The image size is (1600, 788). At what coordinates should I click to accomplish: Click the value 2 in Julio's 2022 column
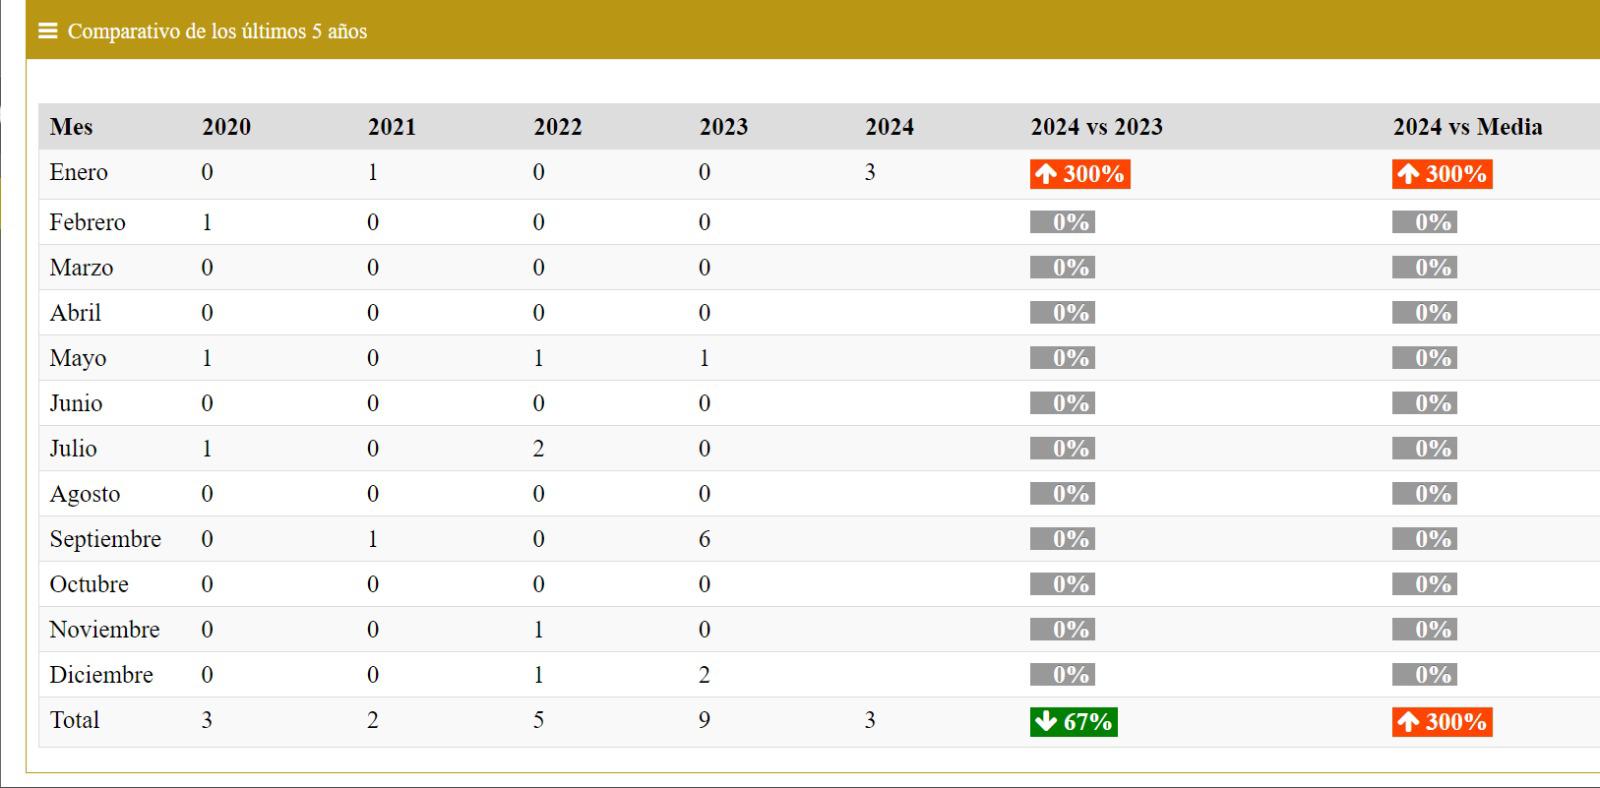[538, 449]
